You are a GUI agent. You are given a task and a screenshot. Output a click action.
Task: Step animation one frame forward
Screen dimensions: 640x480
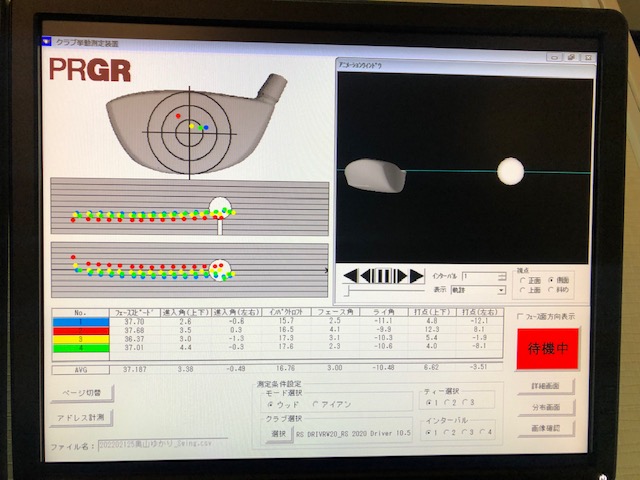click(x=401, y=276)
